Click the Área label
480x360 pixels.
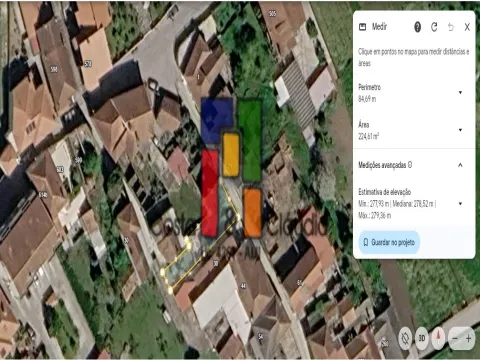point(364,125)
